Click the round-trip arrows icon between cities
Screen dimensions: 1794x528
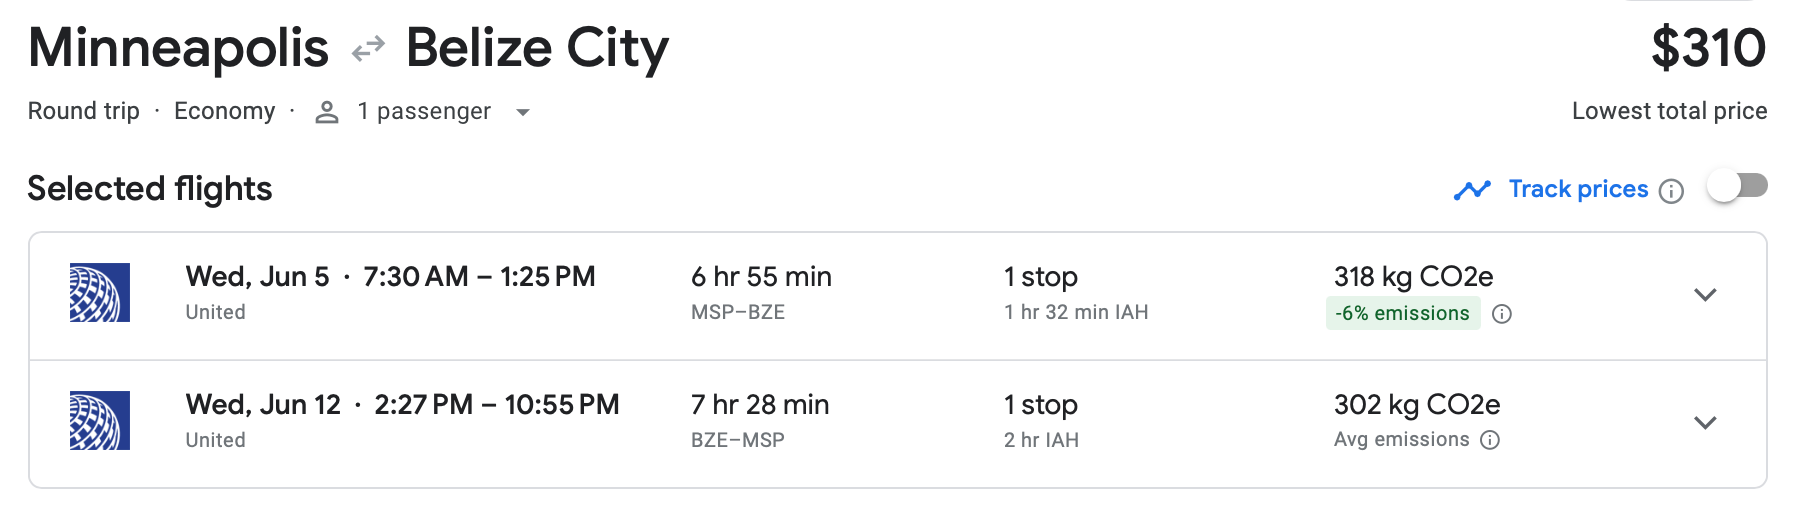tap(368, 48)
